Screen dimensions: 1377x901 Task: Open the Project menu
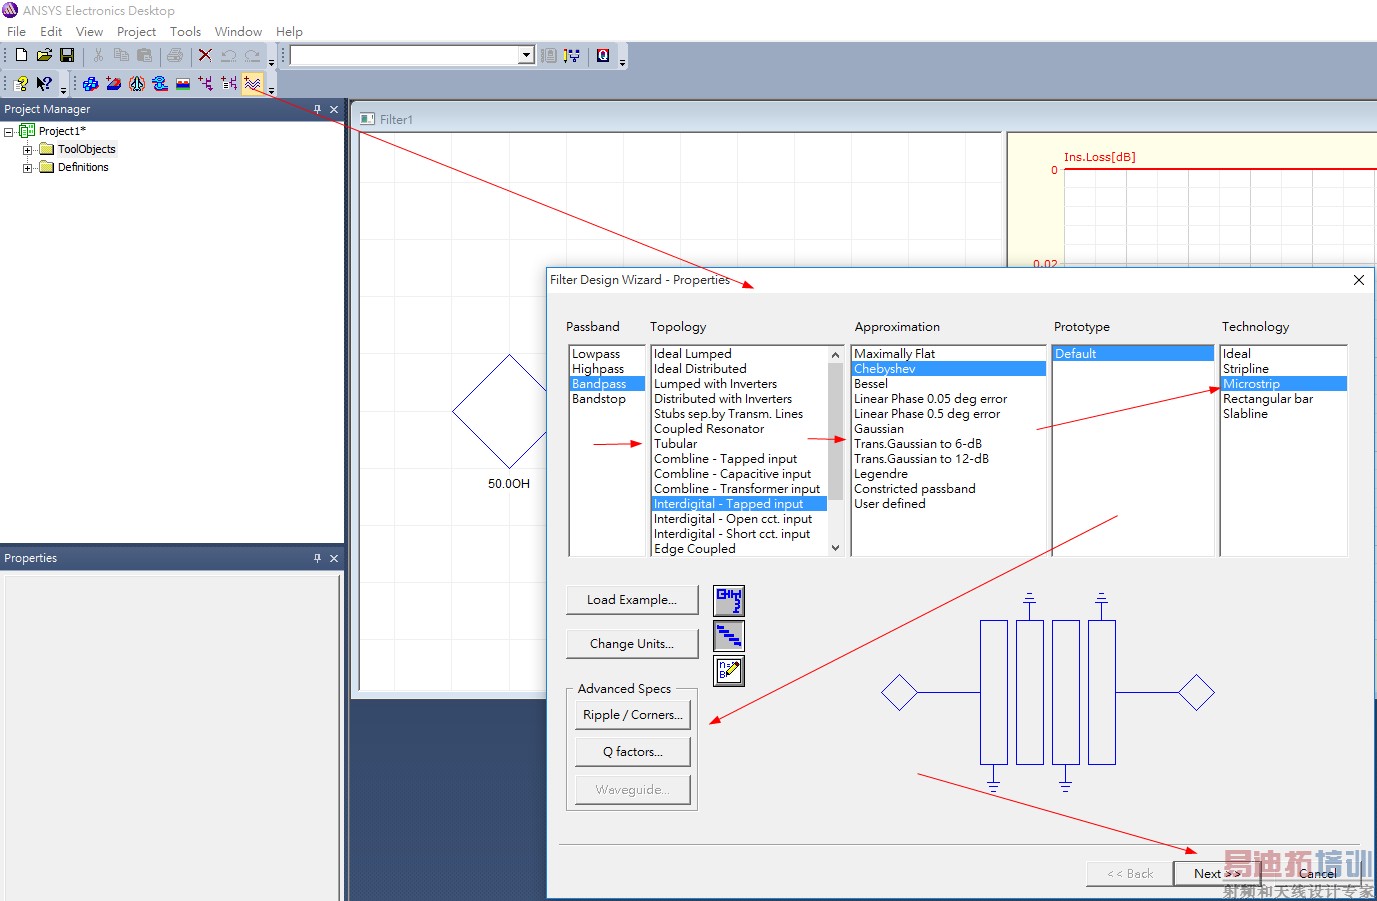[136, 32]
